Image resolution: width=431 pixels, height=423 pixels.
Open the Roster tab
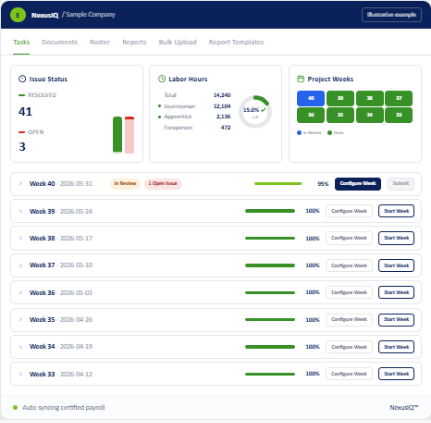100,42
